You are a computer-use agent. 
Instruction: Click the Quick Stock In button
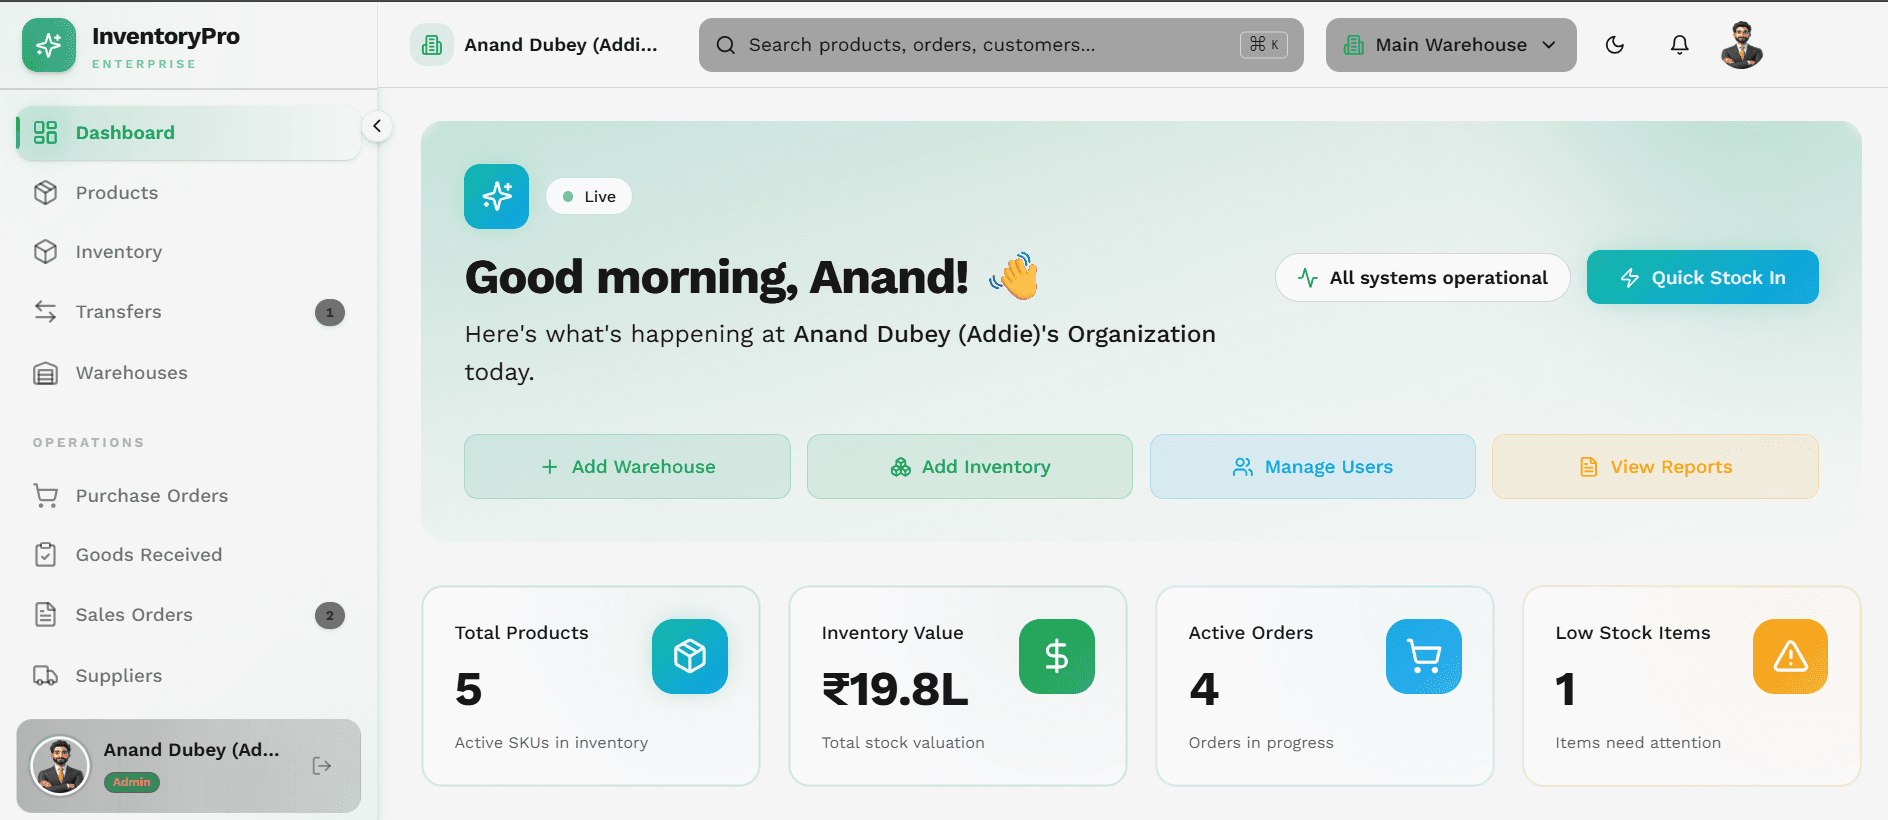pos(1702,277)
